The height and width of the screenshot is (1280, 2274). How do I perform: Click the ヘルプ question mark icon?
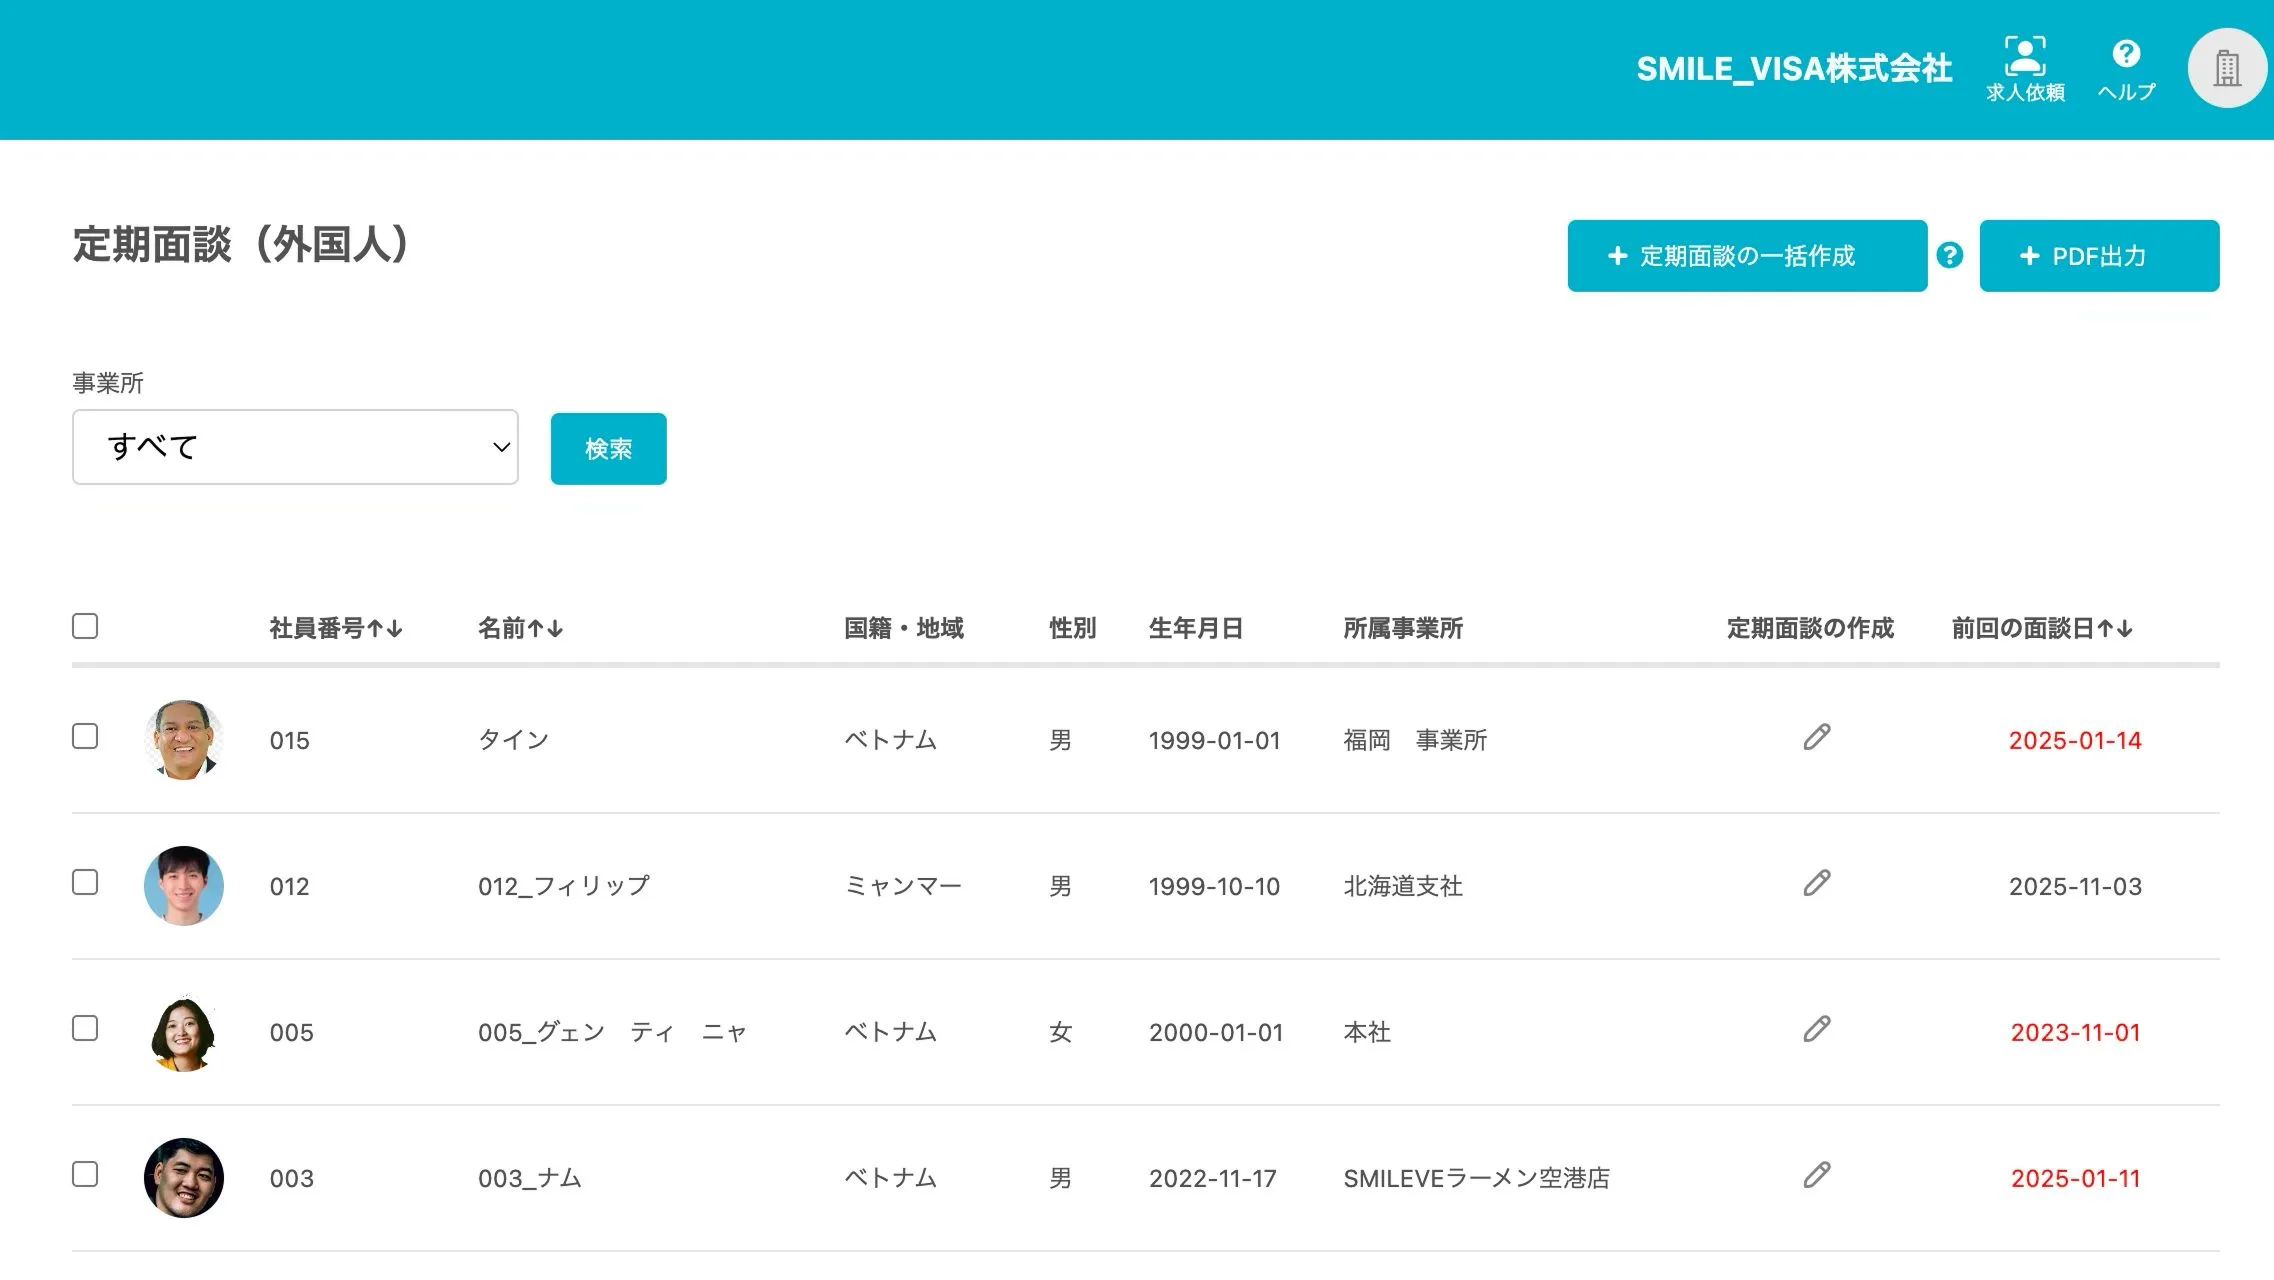pos(2126,53)
